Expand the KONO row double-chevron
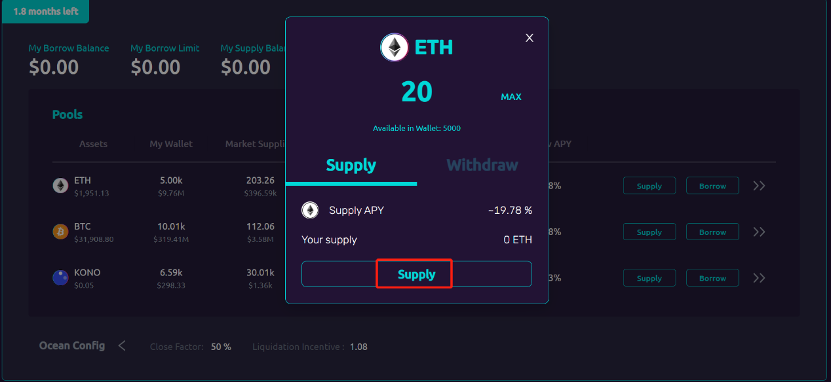The image size is (832, 382). [x=759, y=278]
